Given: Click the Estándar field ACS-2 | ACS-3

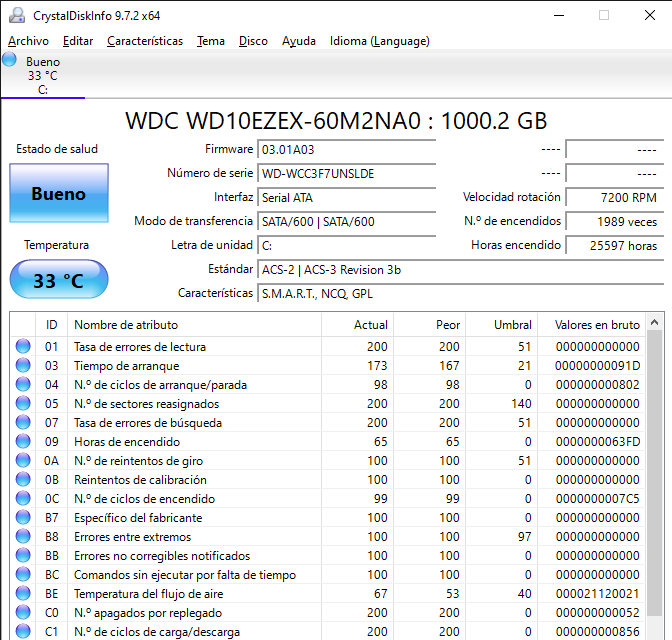Looking at the screenshot, I should pos(461,270).
